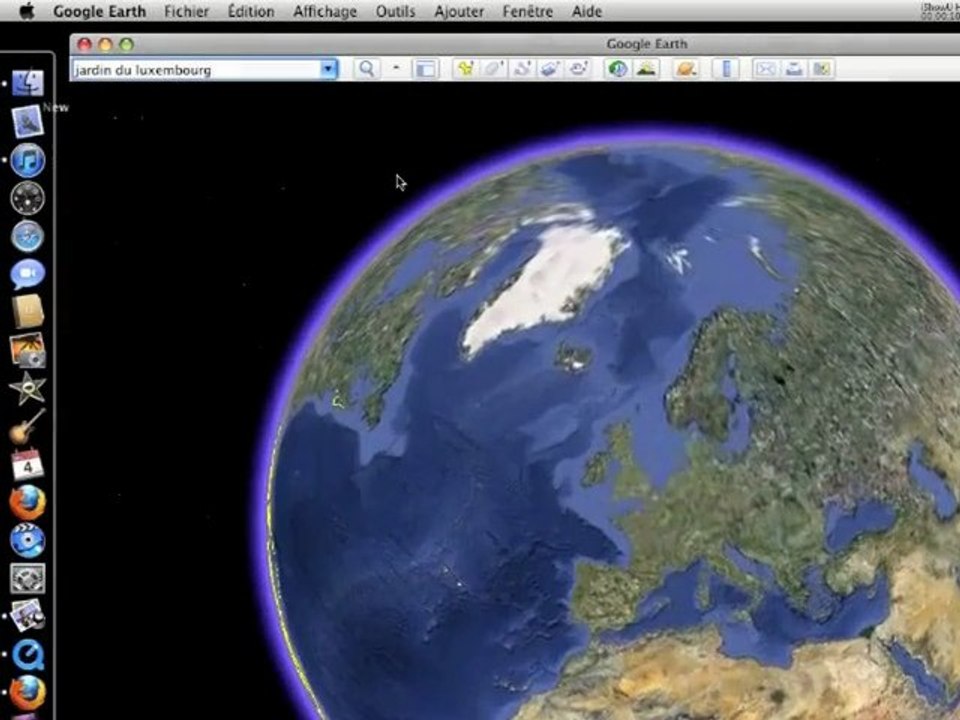
Task: Launch iMovie star icon in dock
Action: [28, 388]
